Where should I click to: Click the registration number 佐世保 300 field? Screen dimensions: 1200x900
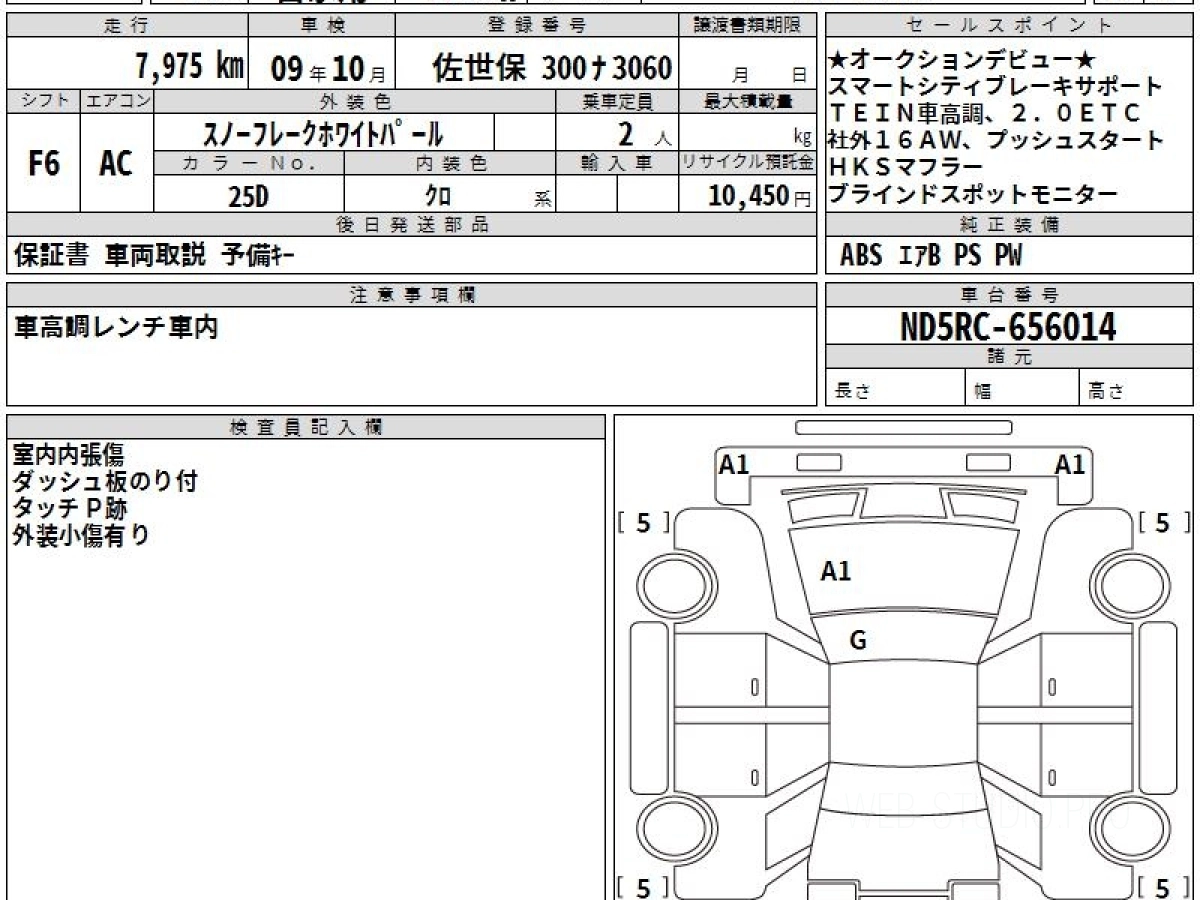pyautogui.click(x=551, y=68)
